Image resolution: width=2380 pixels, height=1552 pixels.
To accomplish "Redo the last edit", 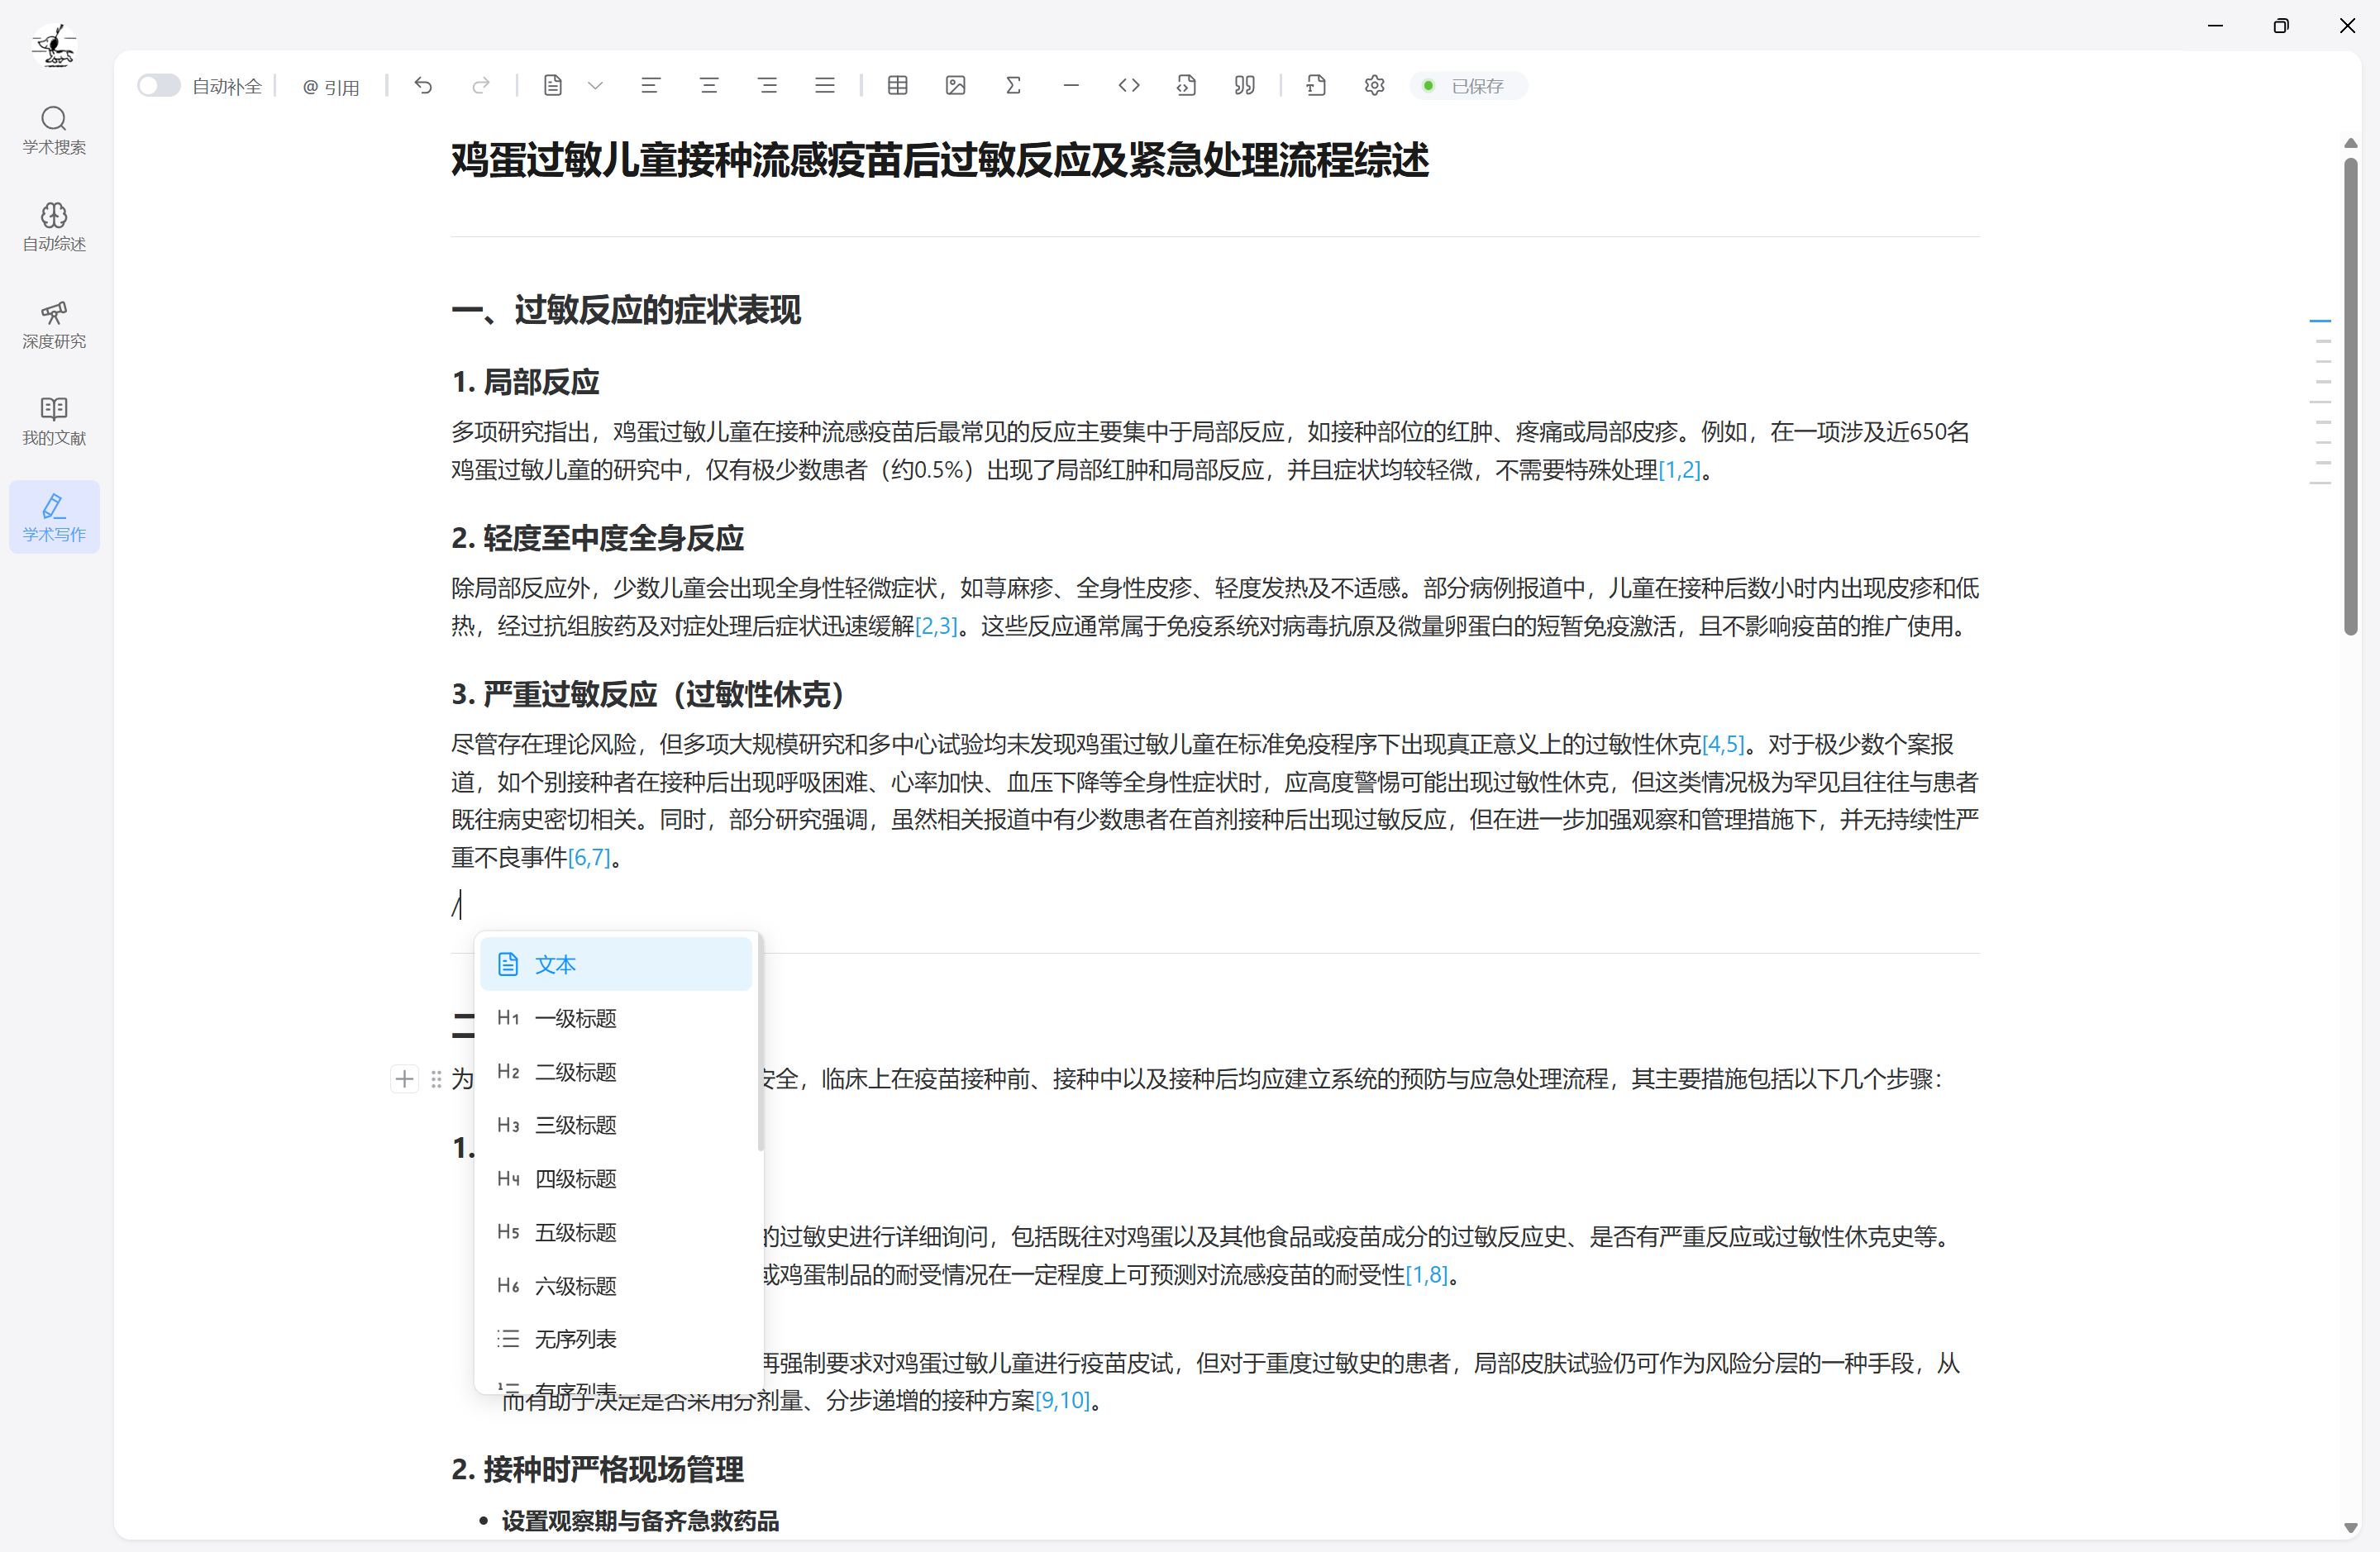I will click(481, 85).
